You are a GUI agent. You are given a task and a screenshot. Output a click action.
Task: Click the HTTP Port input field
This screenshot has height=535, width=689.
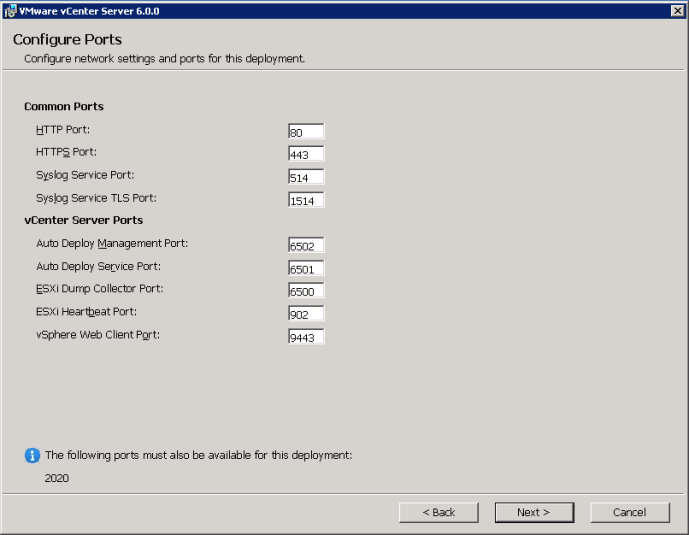click(306, 132)
